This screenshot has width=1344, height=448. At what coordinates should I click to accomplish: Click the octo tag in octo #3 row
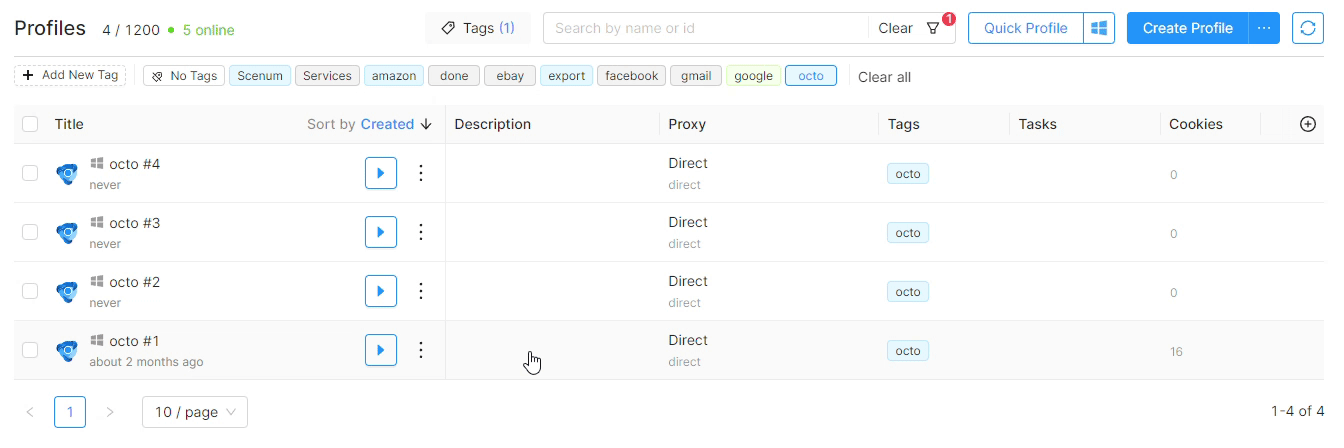[908, 233]
